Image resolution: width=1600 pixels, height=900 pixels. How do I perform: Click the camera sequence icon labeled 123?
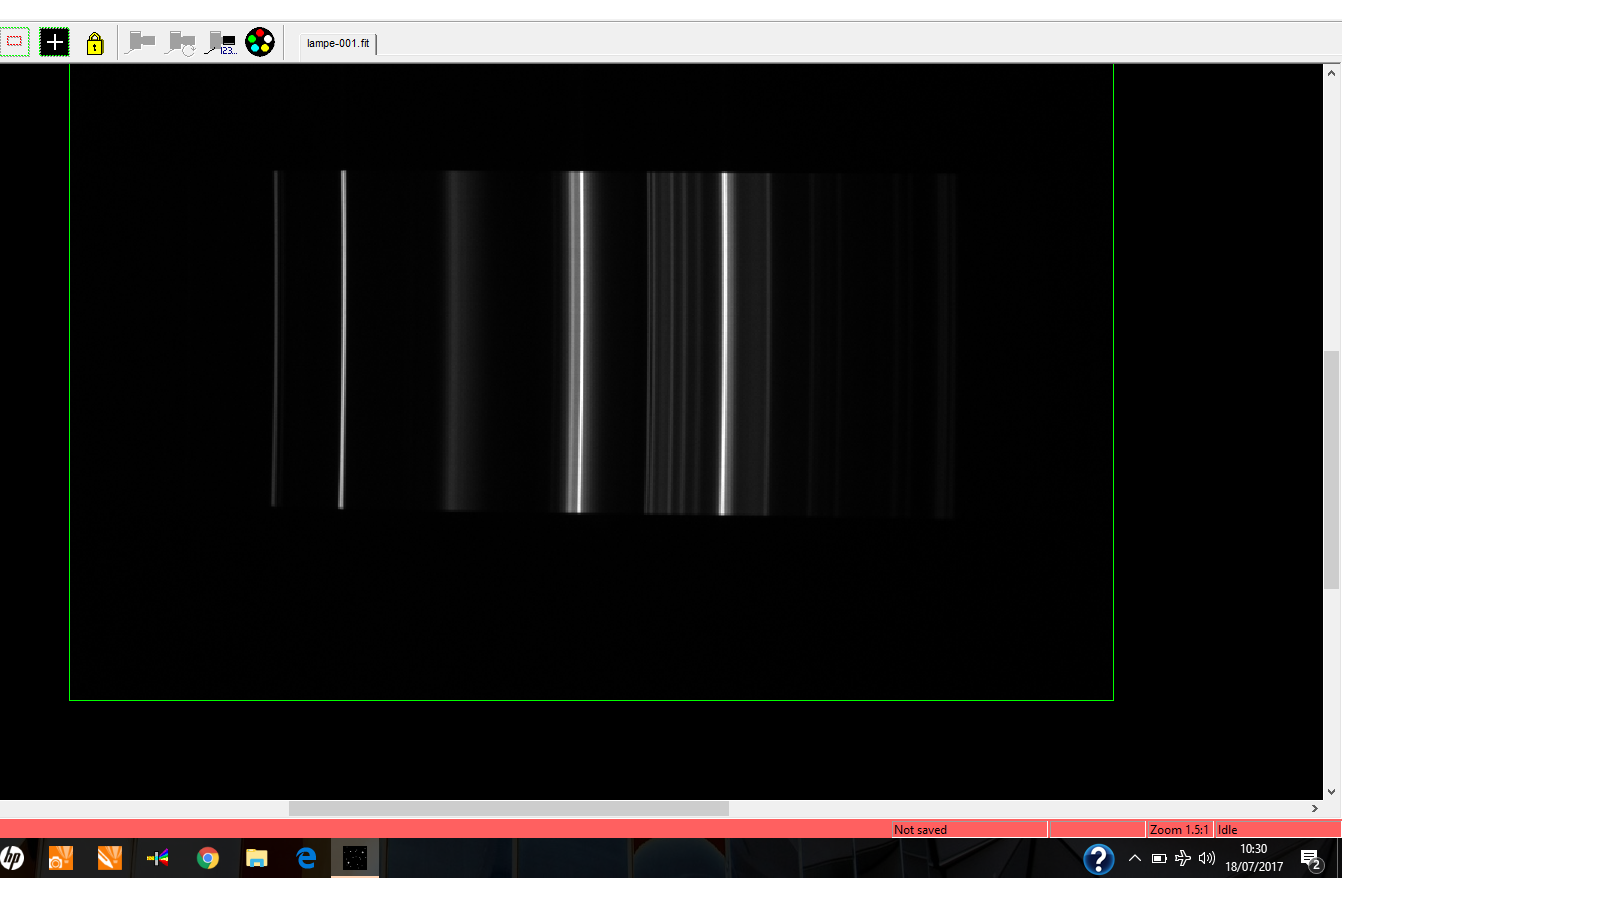pyautogui.click(x=221, y=43)
